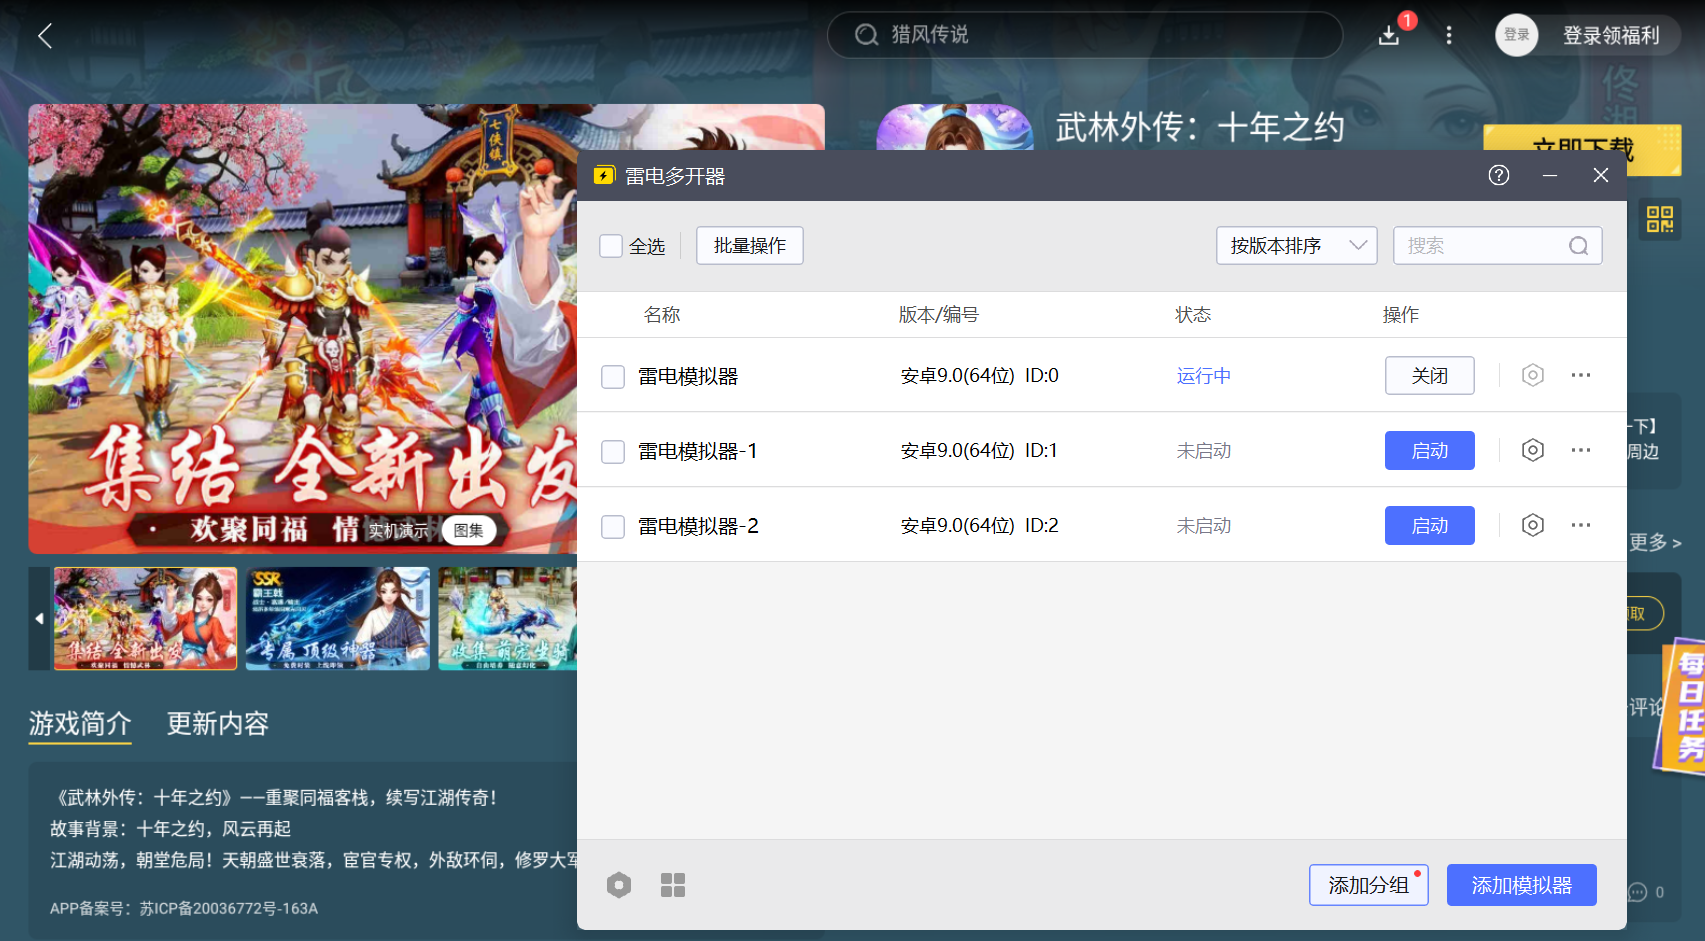Screen dimensions: 1705x941
Task: Open settings for 雷电模拟器-2
Action: [x=1532, y=525]
